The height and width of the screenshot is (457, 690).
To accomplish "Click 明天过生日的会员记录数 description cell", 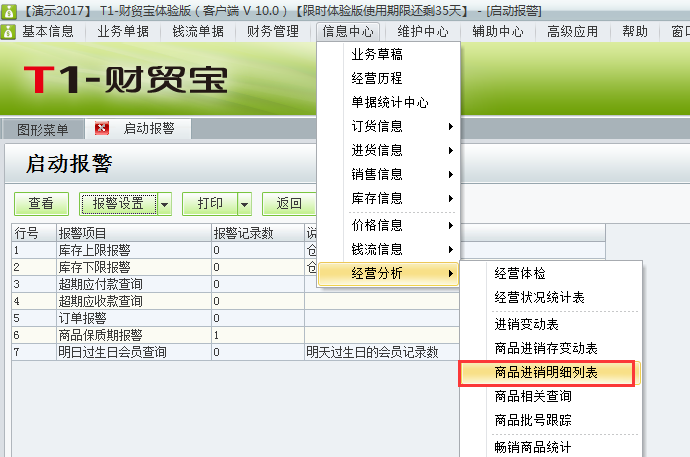I will click(x=382, y=352).
